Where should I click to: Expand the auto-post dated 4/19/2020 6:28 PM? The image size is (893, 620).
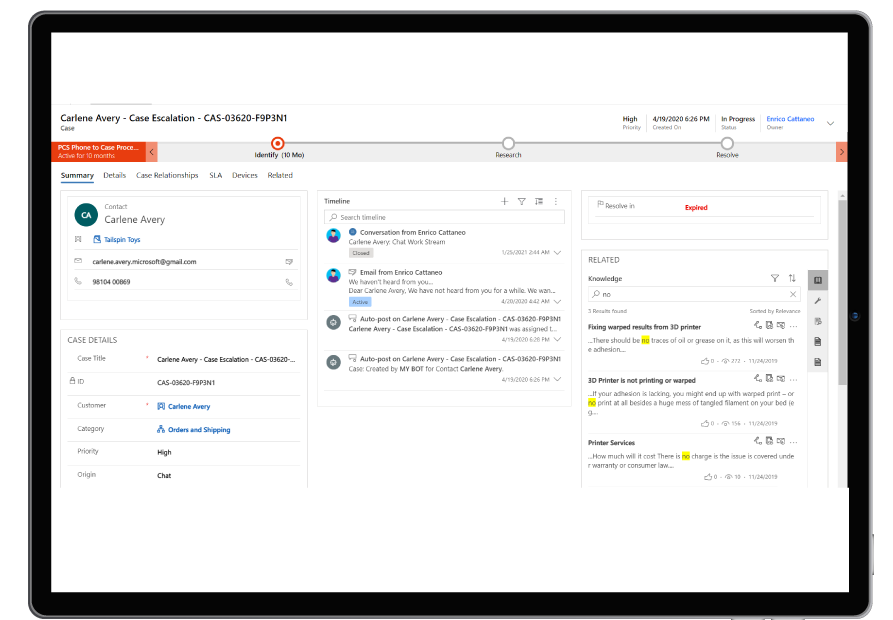pos(558,339)
